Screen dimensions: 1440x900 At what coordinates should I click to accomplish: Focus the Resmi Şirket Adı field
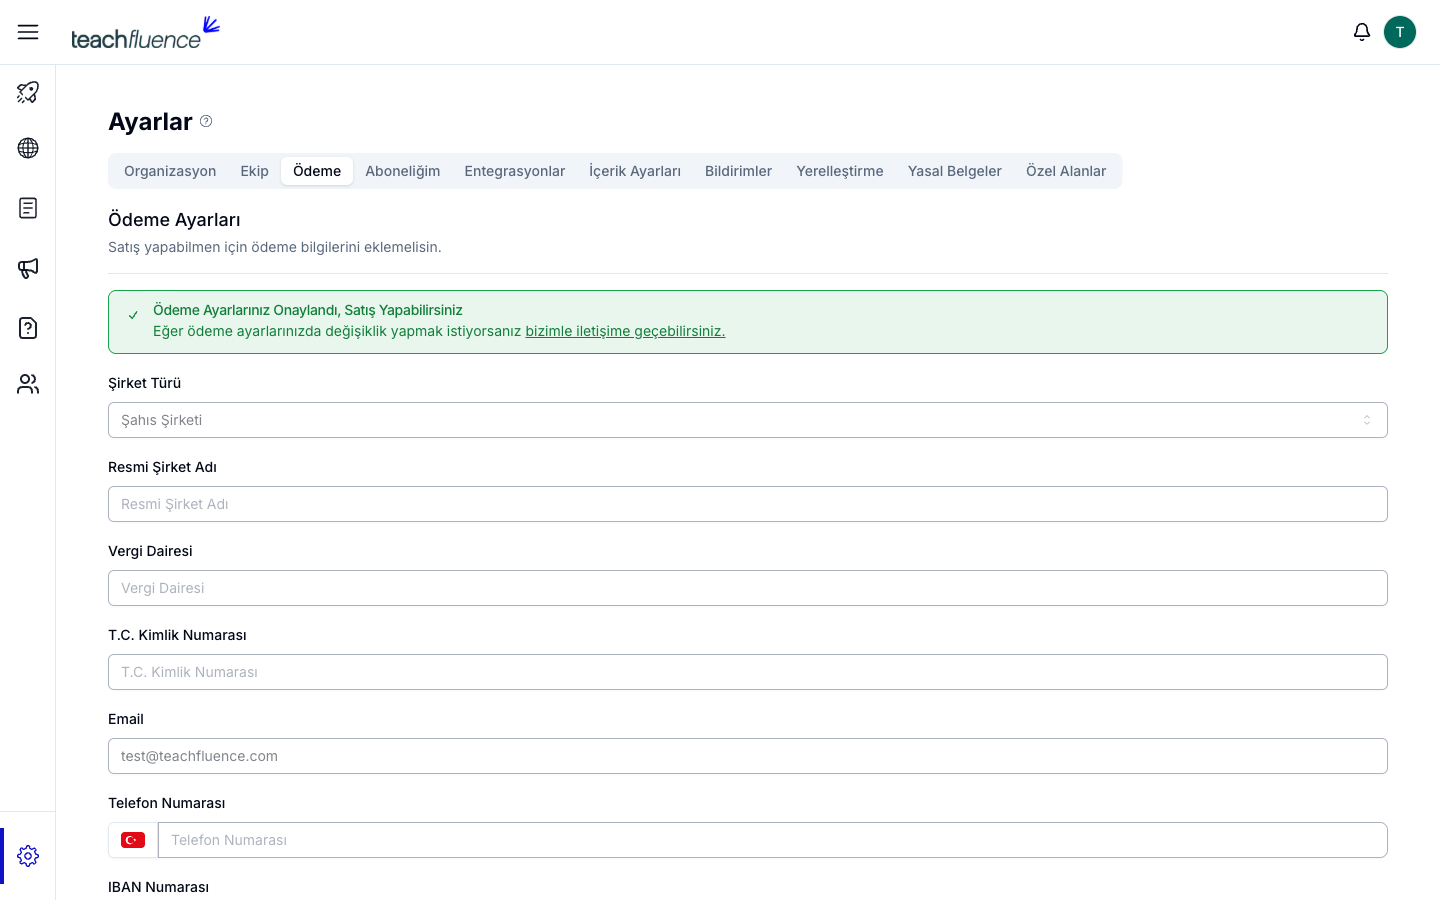748,504
